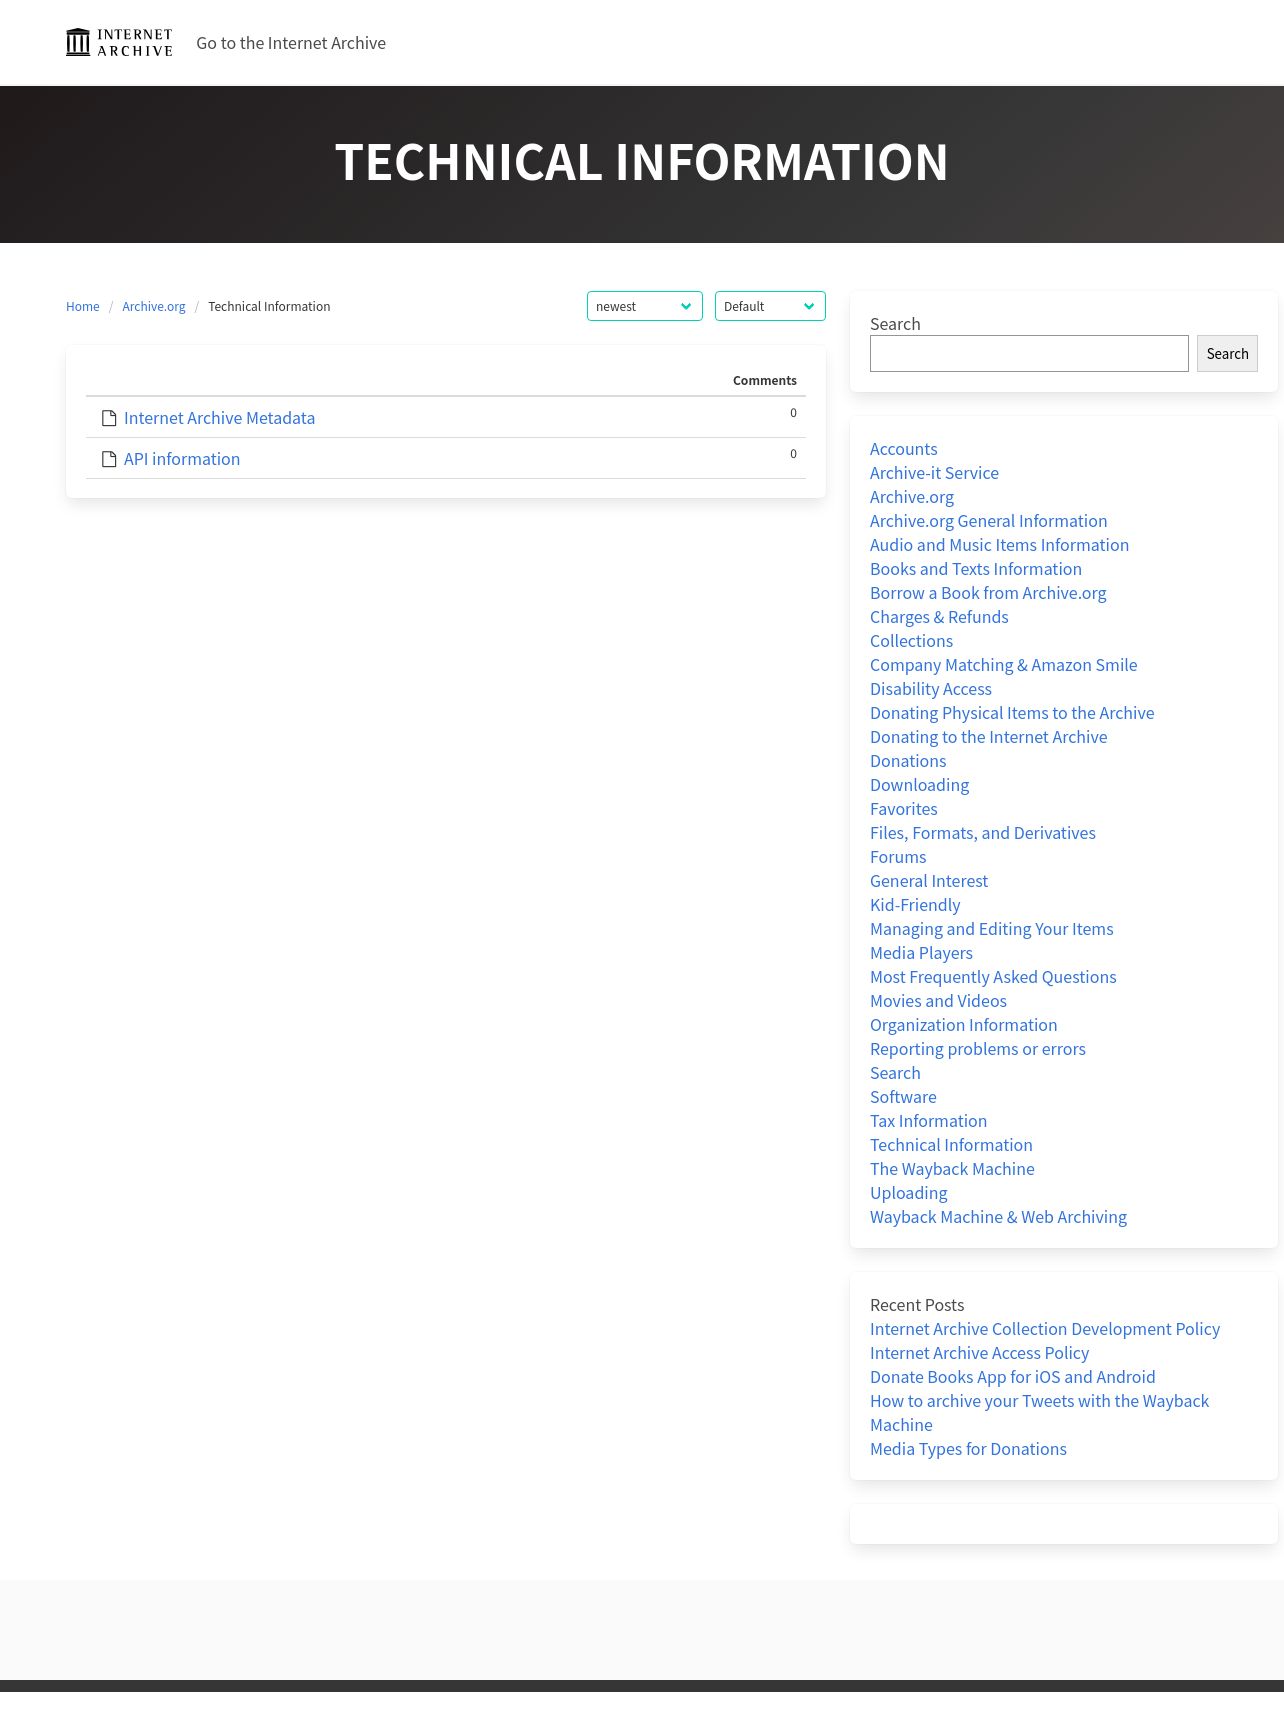
Task: Open Donating to the Internet Archive
Action: click(x=989, y=737)
